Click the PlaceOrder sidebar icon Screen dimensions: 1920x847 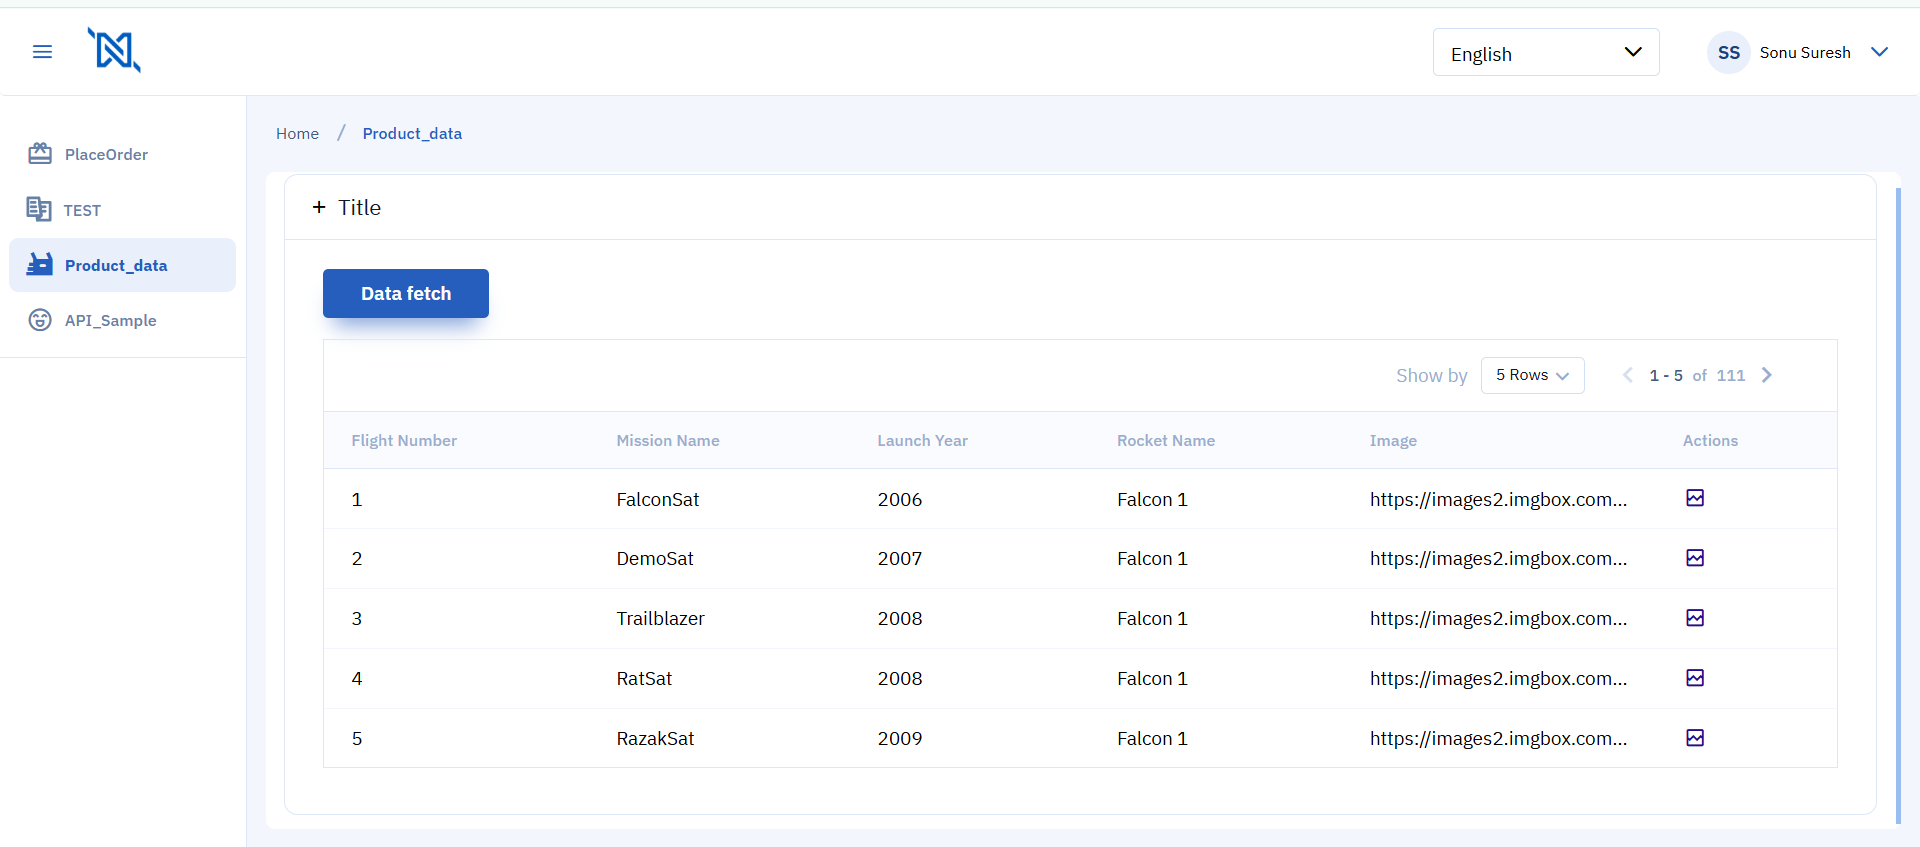point(40,154)
